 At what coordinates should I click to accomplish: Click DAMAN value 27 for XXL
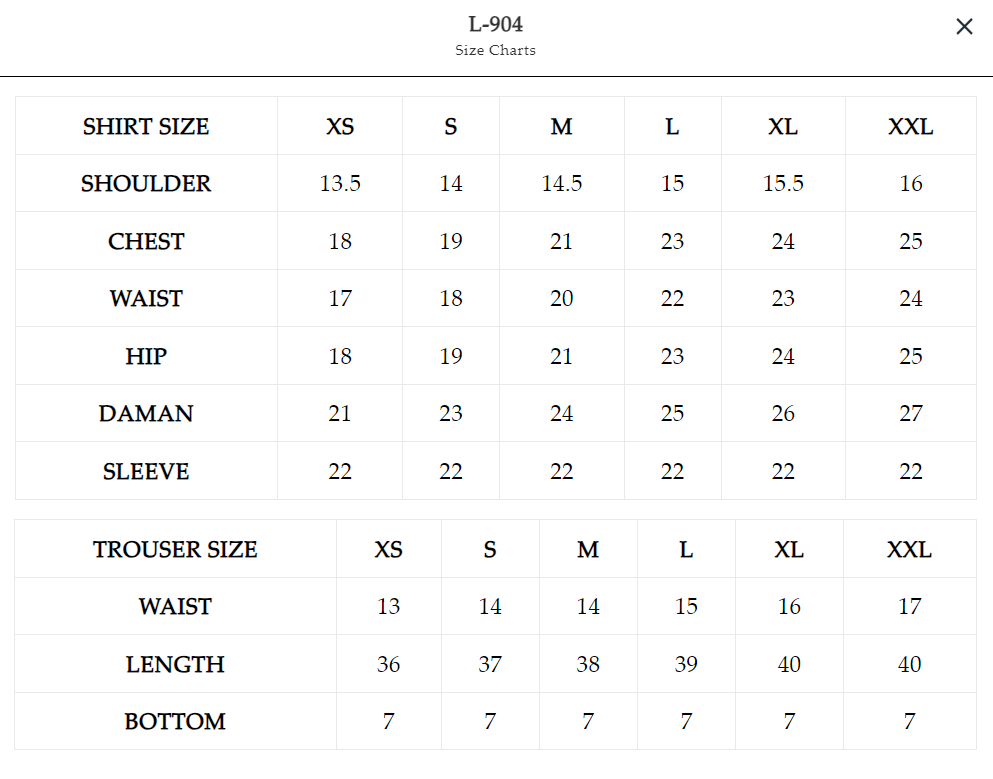point(911,414)
